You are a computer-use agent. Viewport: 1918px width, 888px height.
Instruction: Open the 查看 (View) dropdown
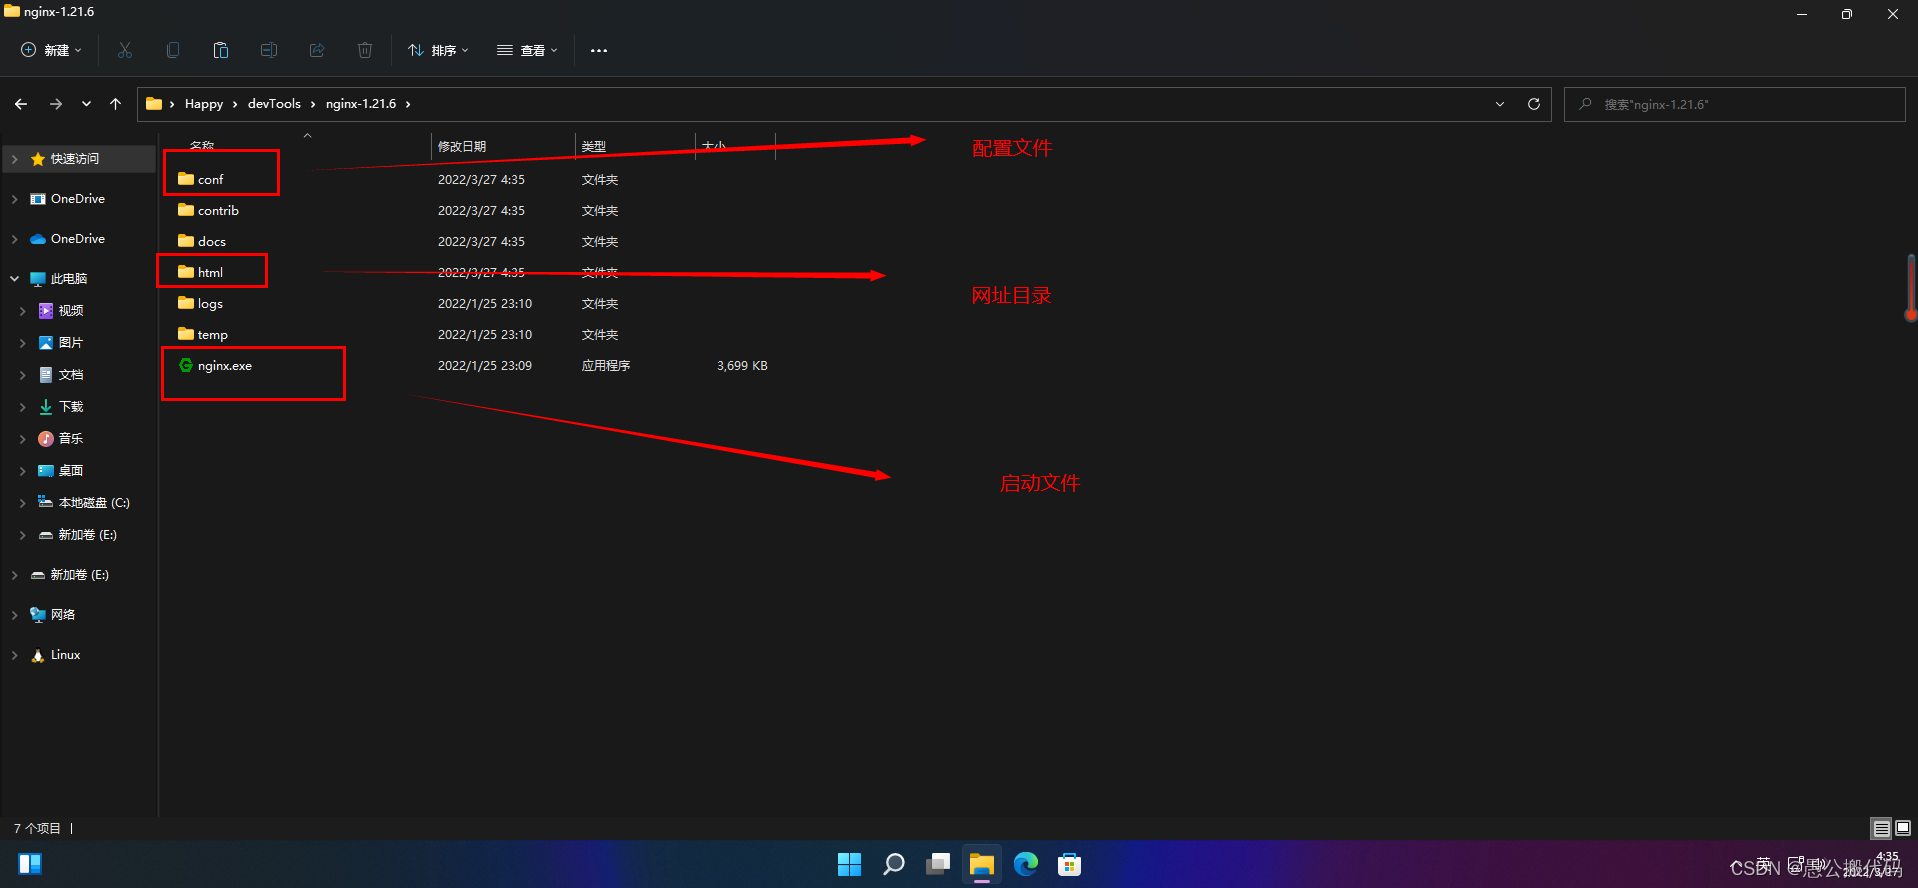[527, 50]
